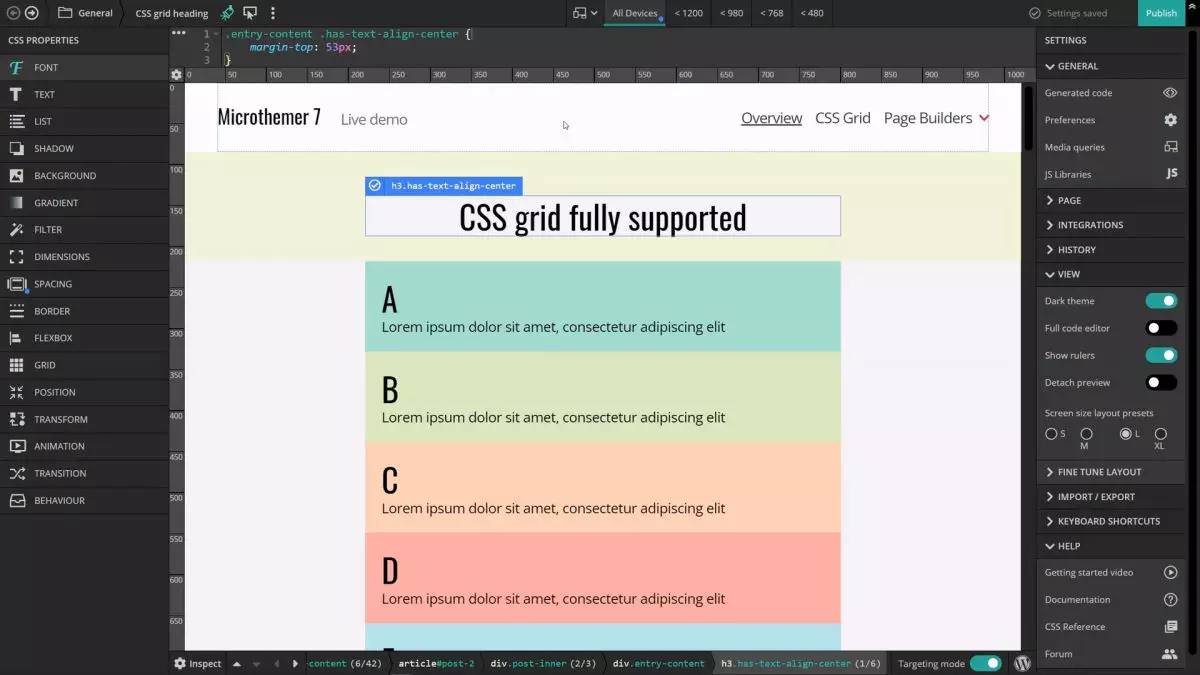This screenshot has height=675, width=1200.
Task: Select the < 980 media query tab
Action: (x=731, y=13)
